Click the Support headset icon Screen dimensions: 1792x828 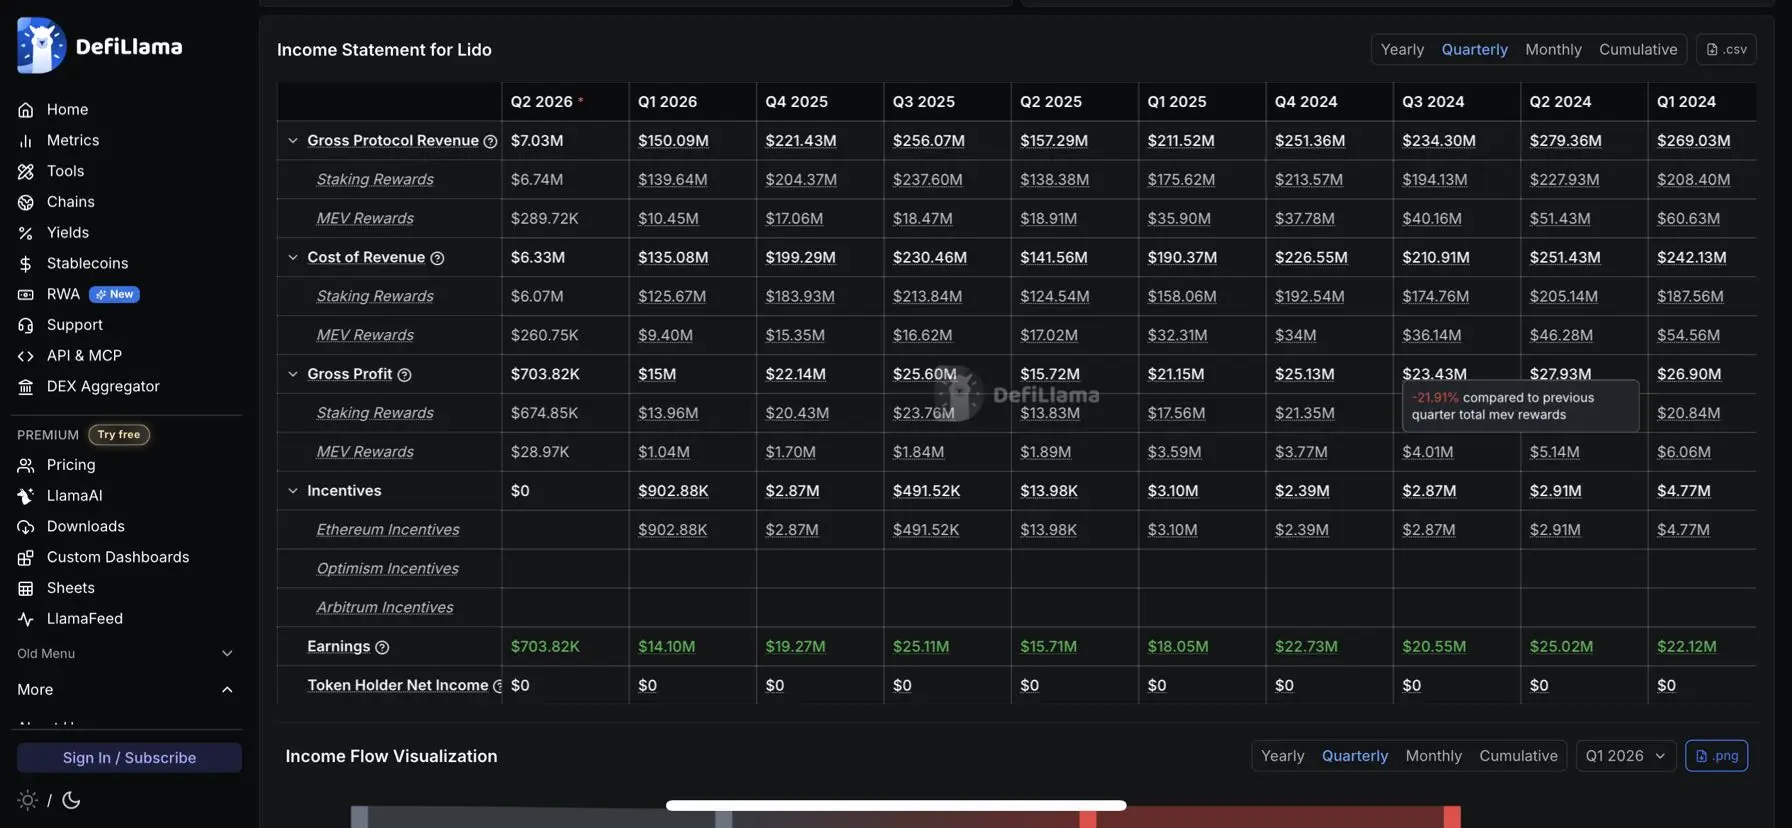26,325
